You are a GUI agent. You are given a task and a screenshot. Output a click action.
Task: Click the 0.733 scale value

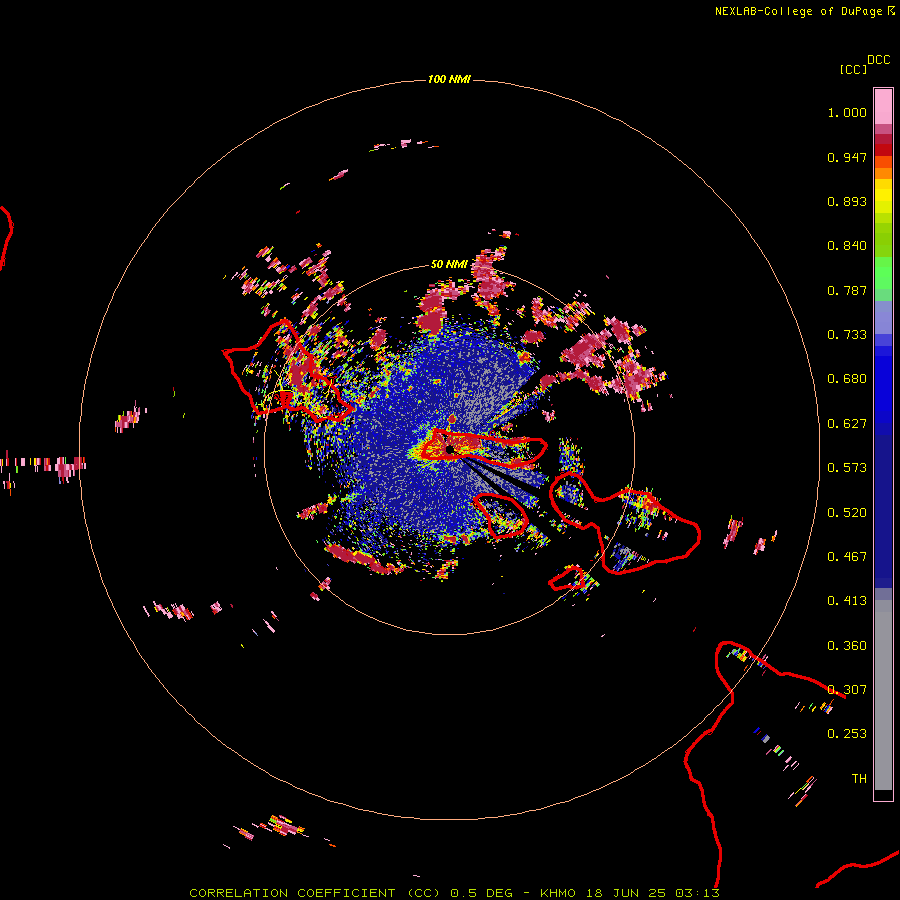[x=847, y=335]
